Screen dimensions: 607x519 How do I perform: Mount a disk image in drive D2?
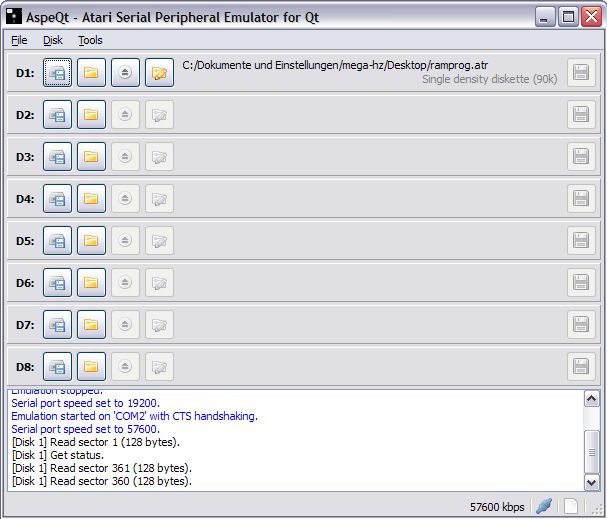pyautogui.click(x=57, y=115)
